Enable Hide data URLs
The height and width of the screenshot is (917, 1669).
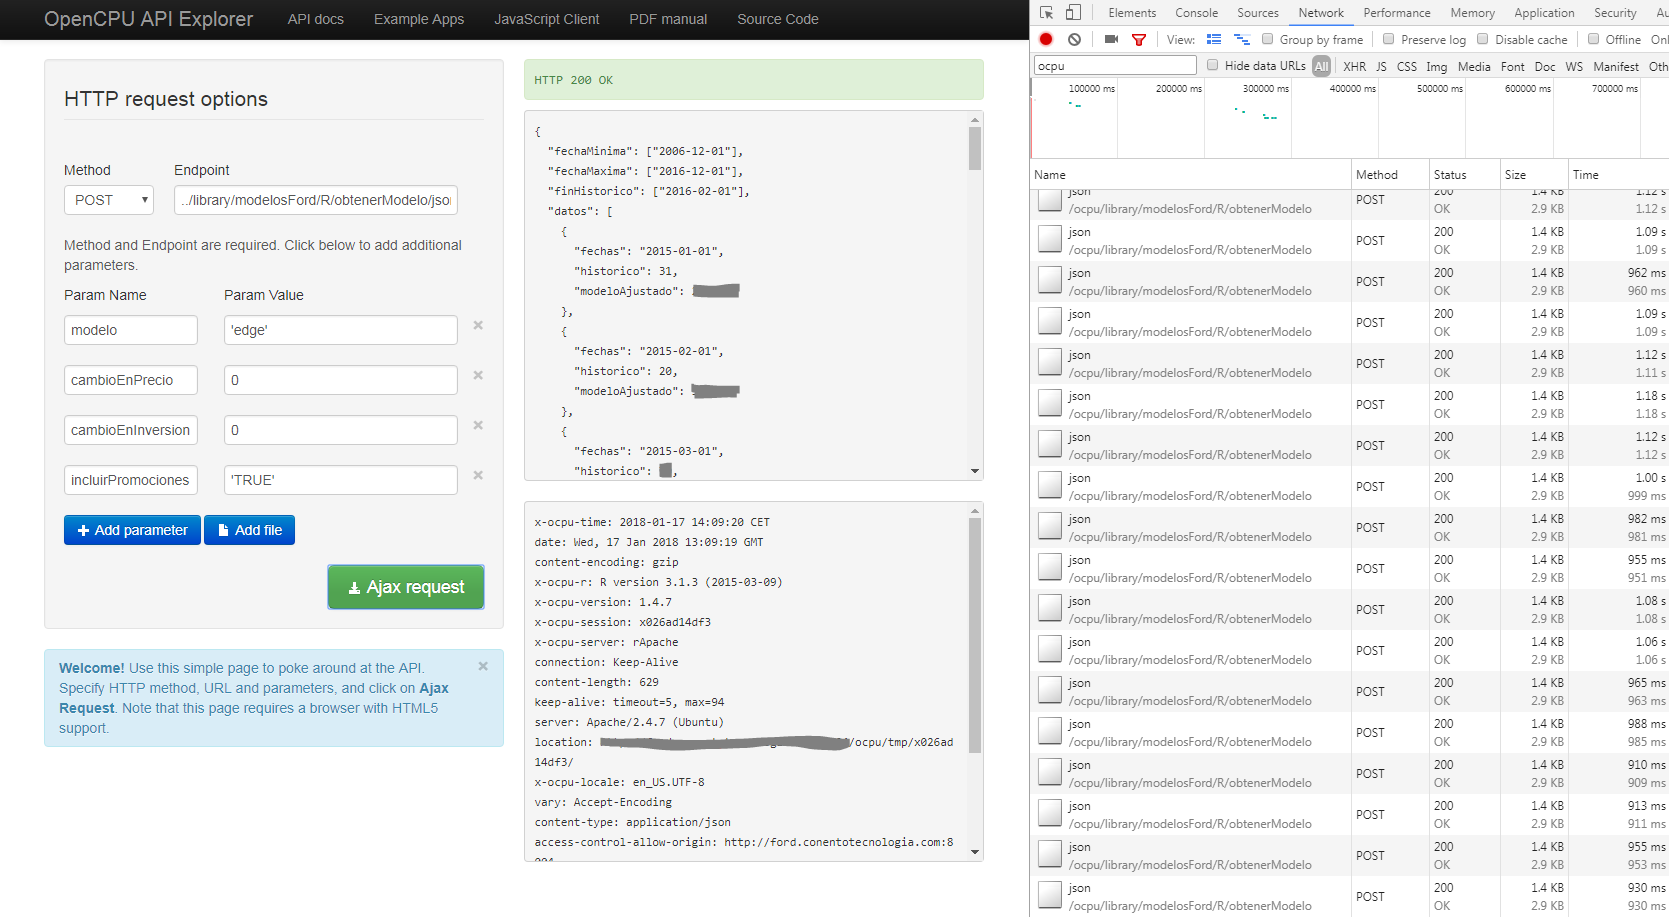click(1211, 64)
